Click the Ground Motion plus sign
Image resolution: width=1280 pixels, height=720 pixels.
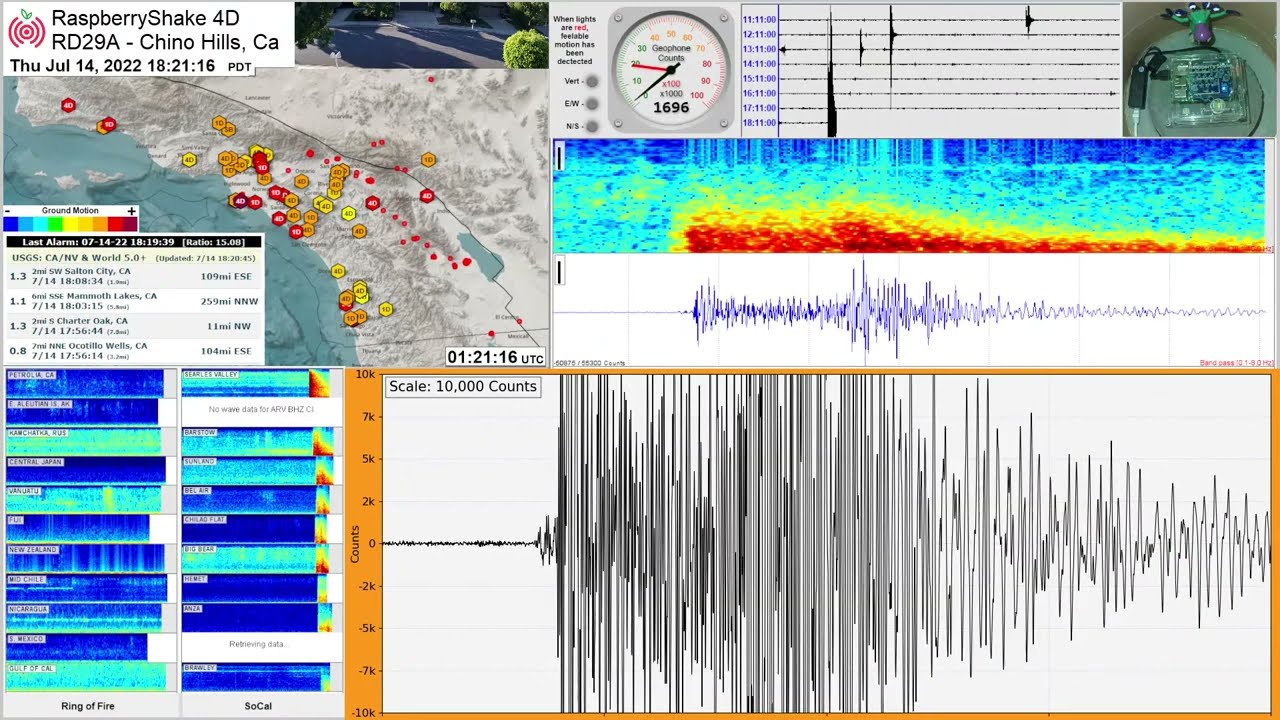coord(131,211)
